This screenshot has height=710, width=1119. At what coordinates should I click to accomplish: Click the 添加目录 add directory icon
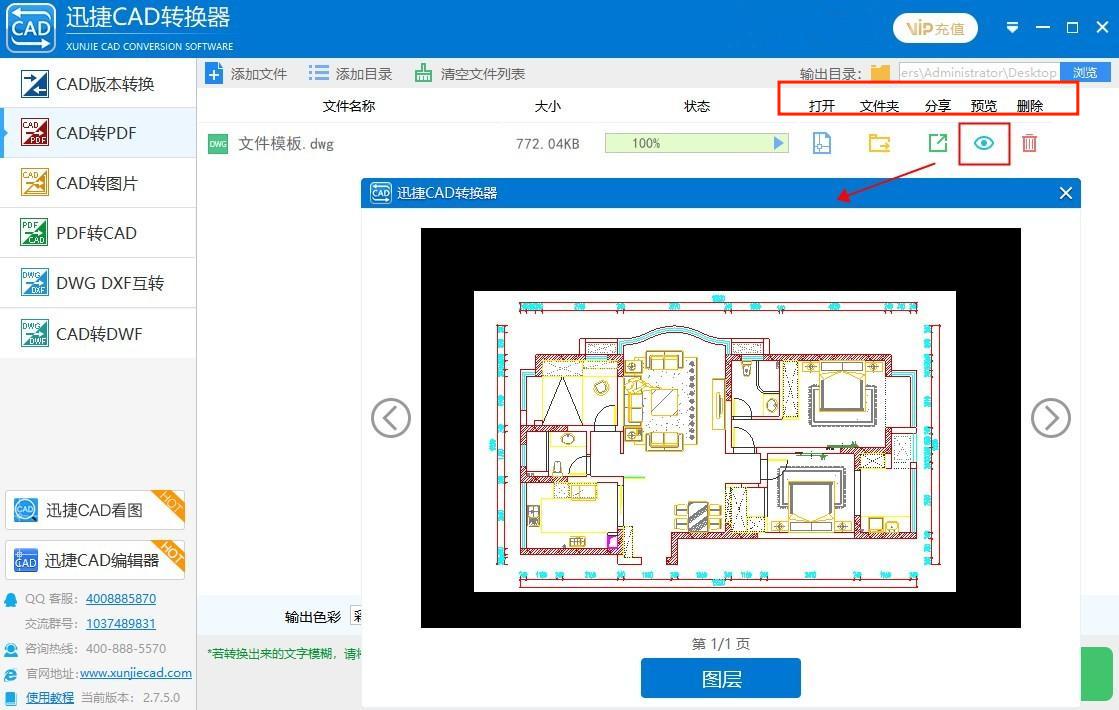tap(318, 72)
